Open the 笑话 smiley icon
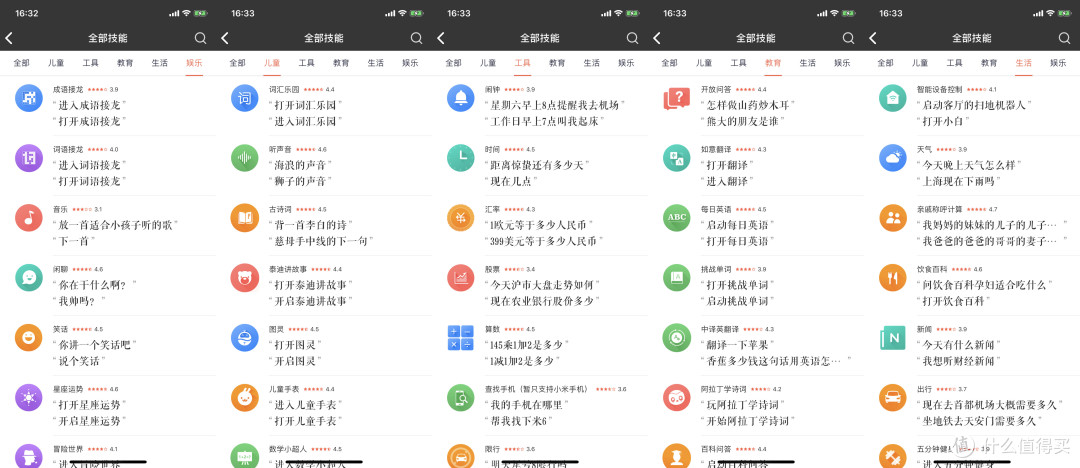 [x=29, y=337]
